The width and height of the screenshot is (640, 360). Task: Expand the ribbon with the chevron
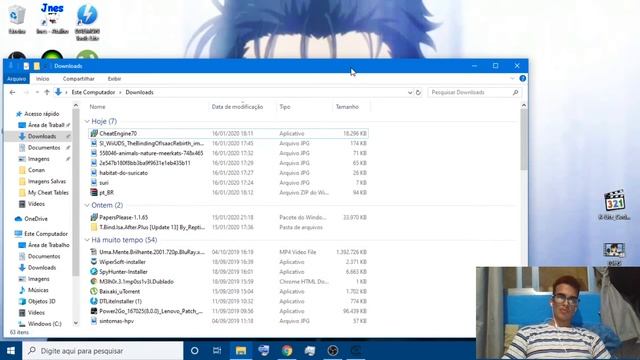click(512, 78)
